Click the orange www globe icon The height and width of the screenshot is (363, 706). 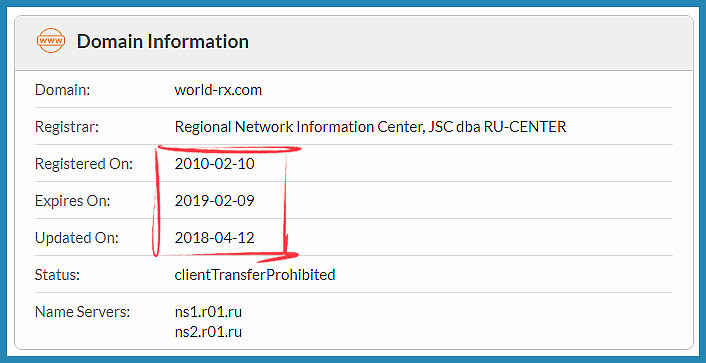tap(51, 41)
